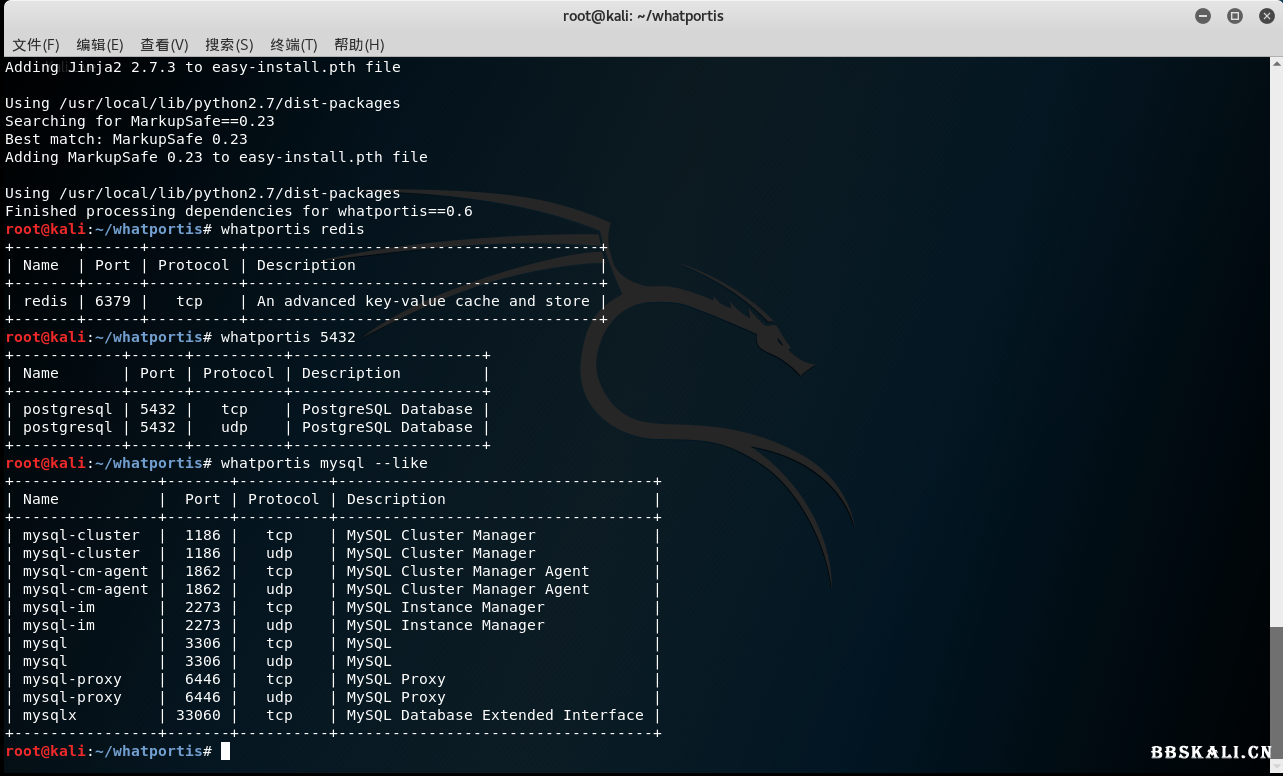Click 'MySQL Database Extended Interface' description
The width and height of the screenshot is (1283, 776).
pos(495,715)
